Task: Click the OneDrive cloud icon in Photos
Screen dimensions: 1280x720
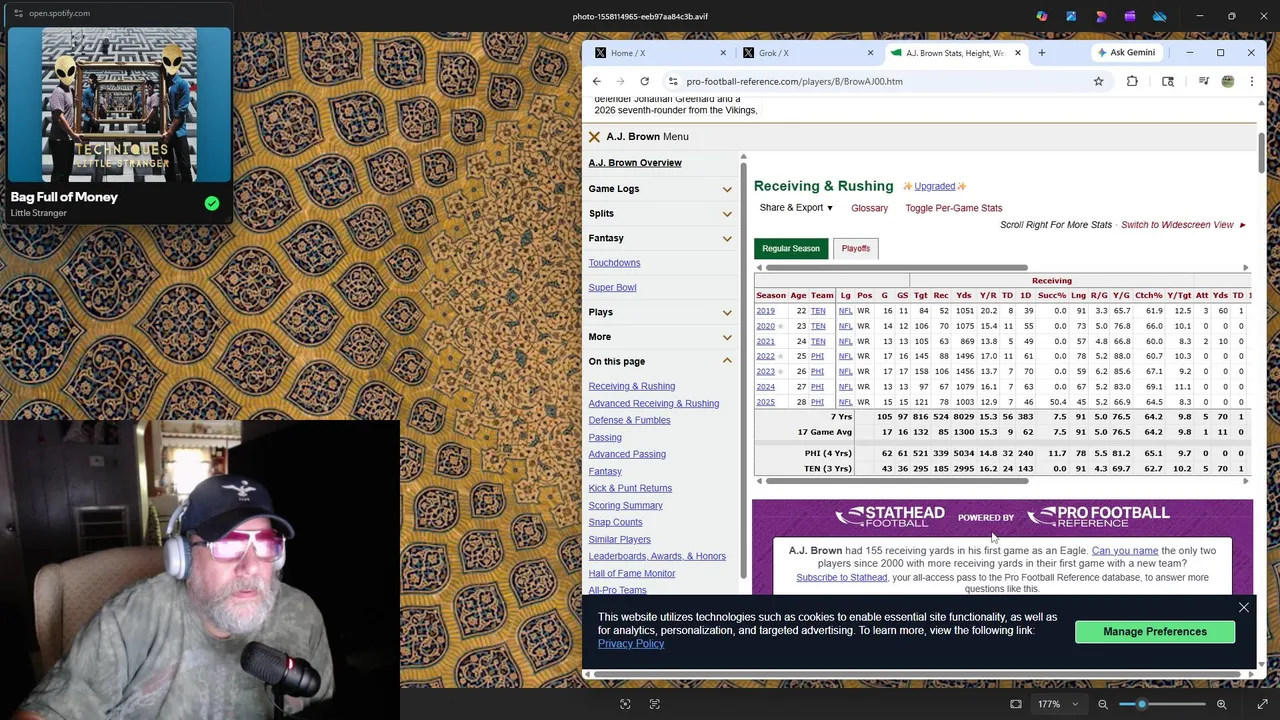Action: tap(1160, 16)
